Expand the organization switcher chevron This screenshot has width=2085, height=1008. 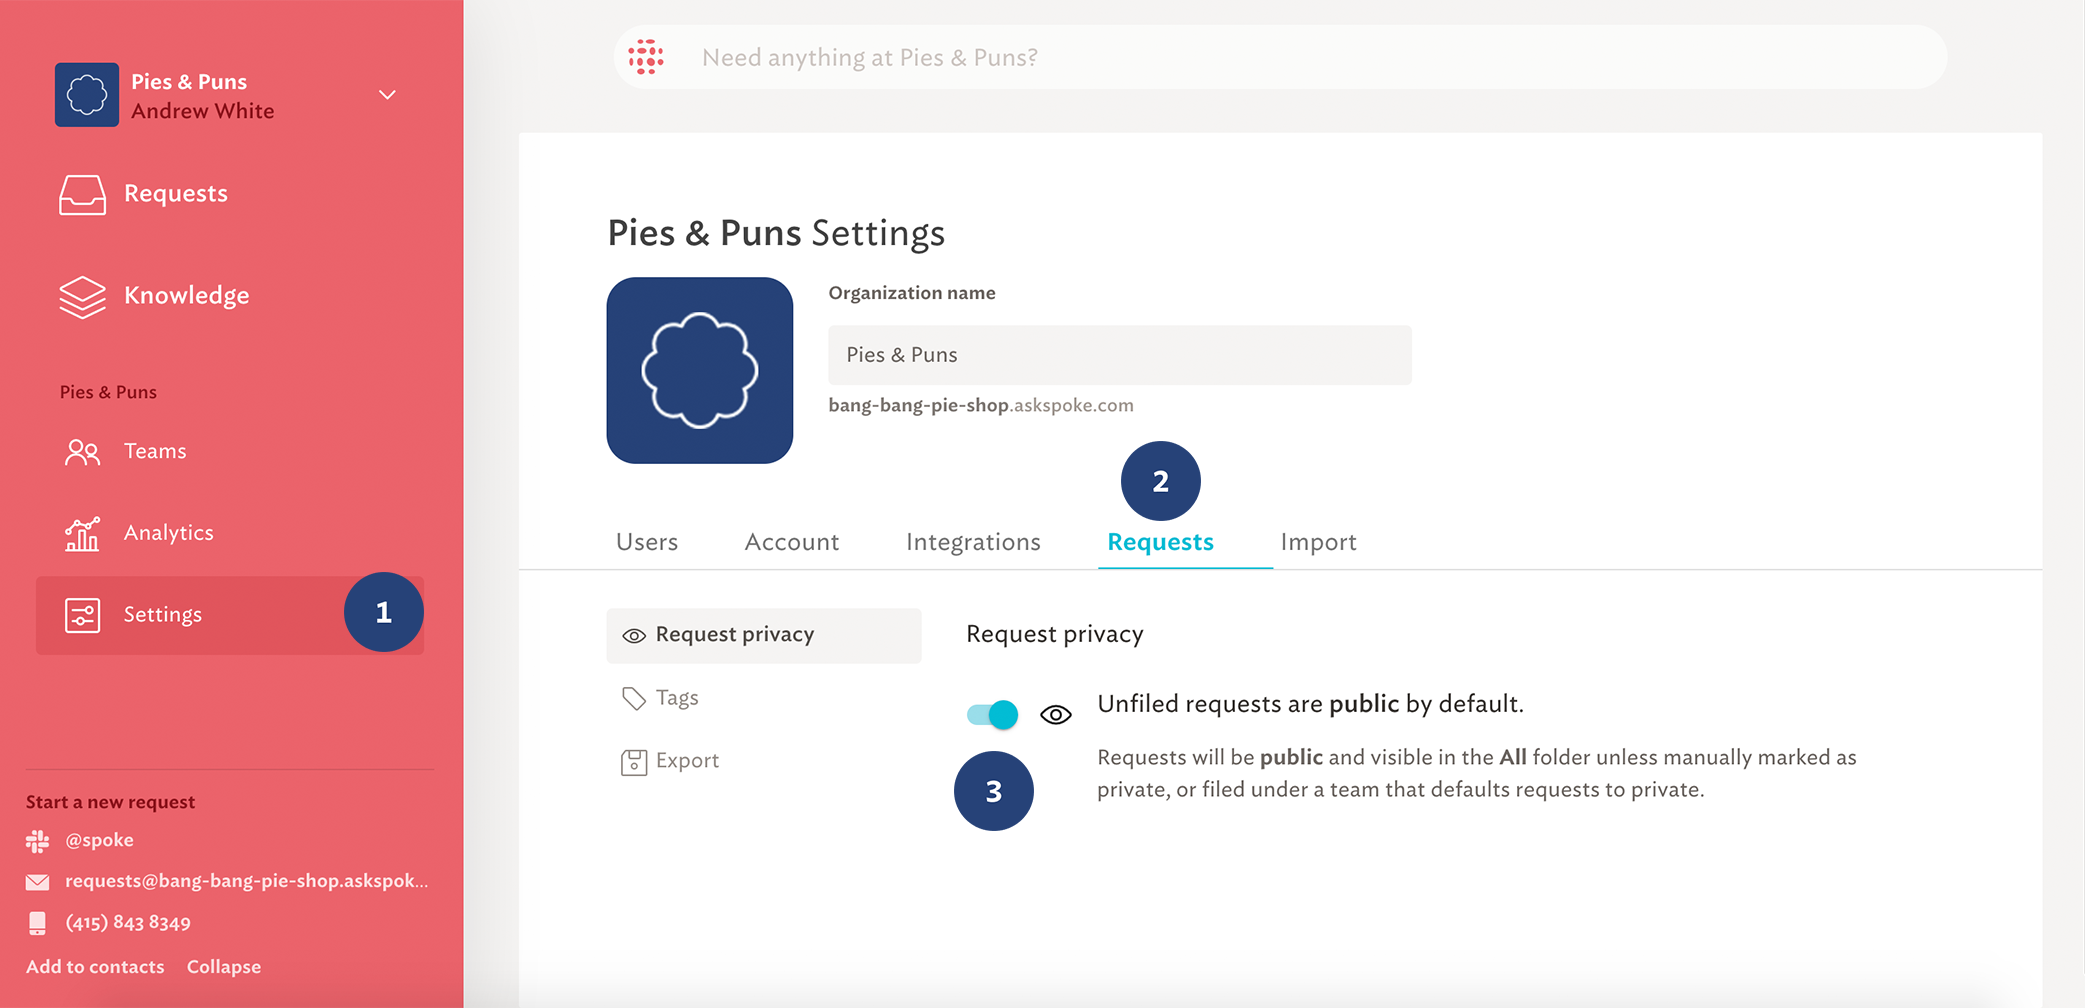(387, 95)
